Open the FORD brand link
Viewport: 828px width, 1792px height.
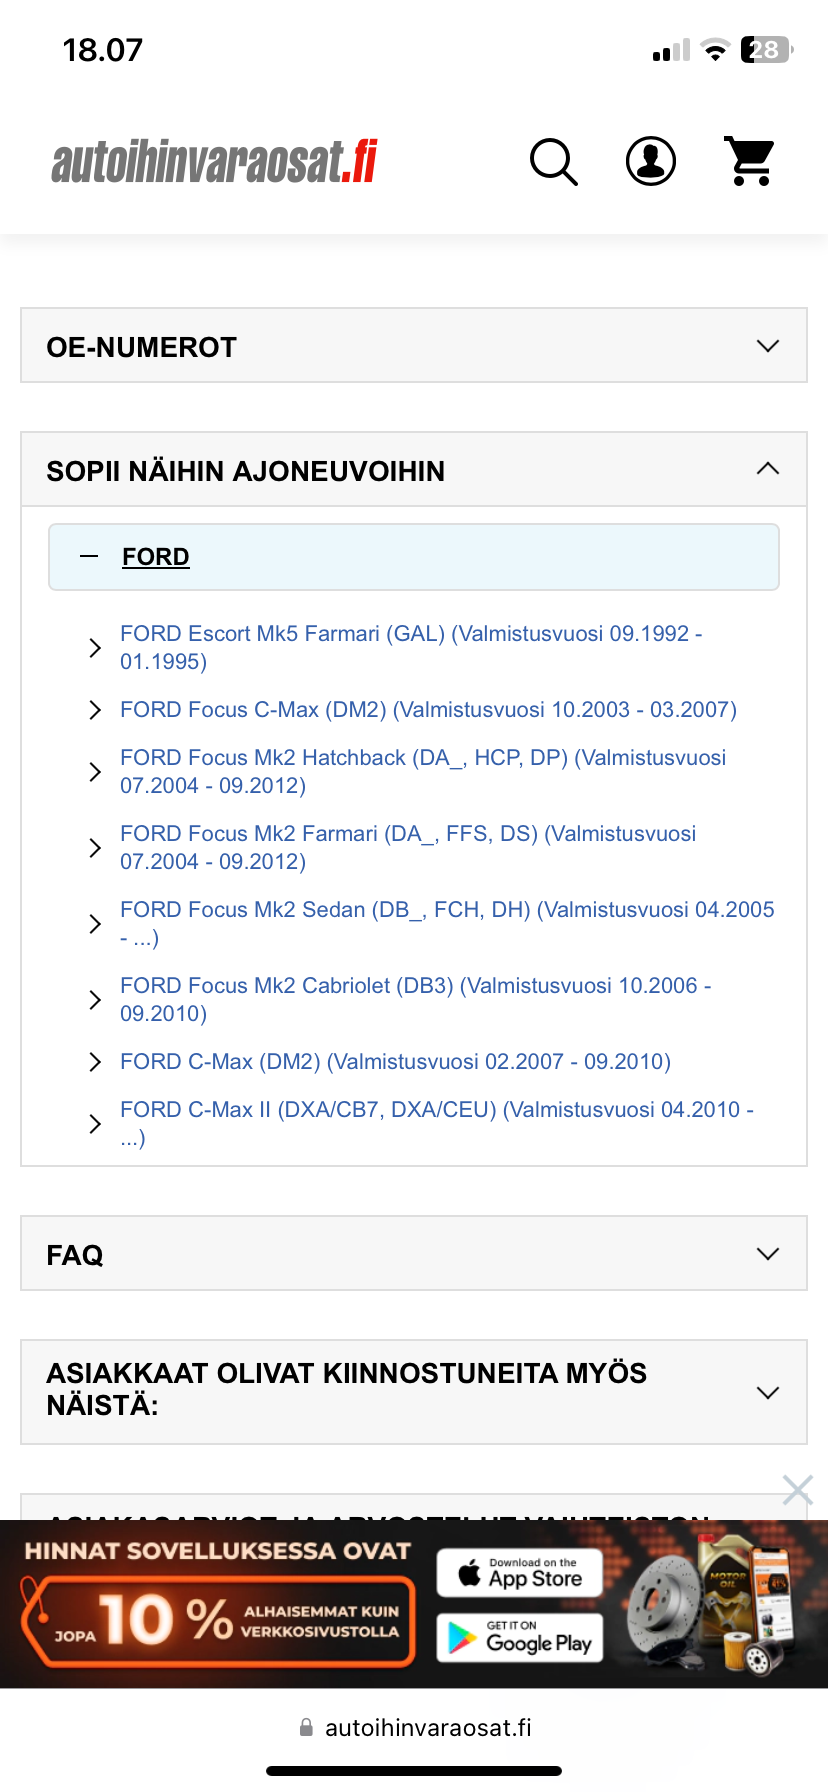pos(156,557)
